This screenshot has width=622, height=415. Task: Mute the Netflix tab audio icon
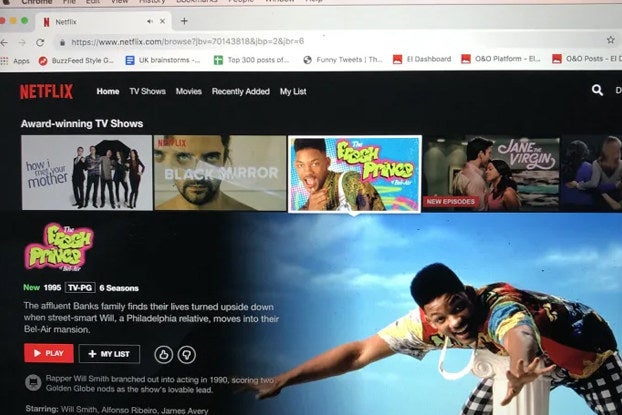pos(150,21)
